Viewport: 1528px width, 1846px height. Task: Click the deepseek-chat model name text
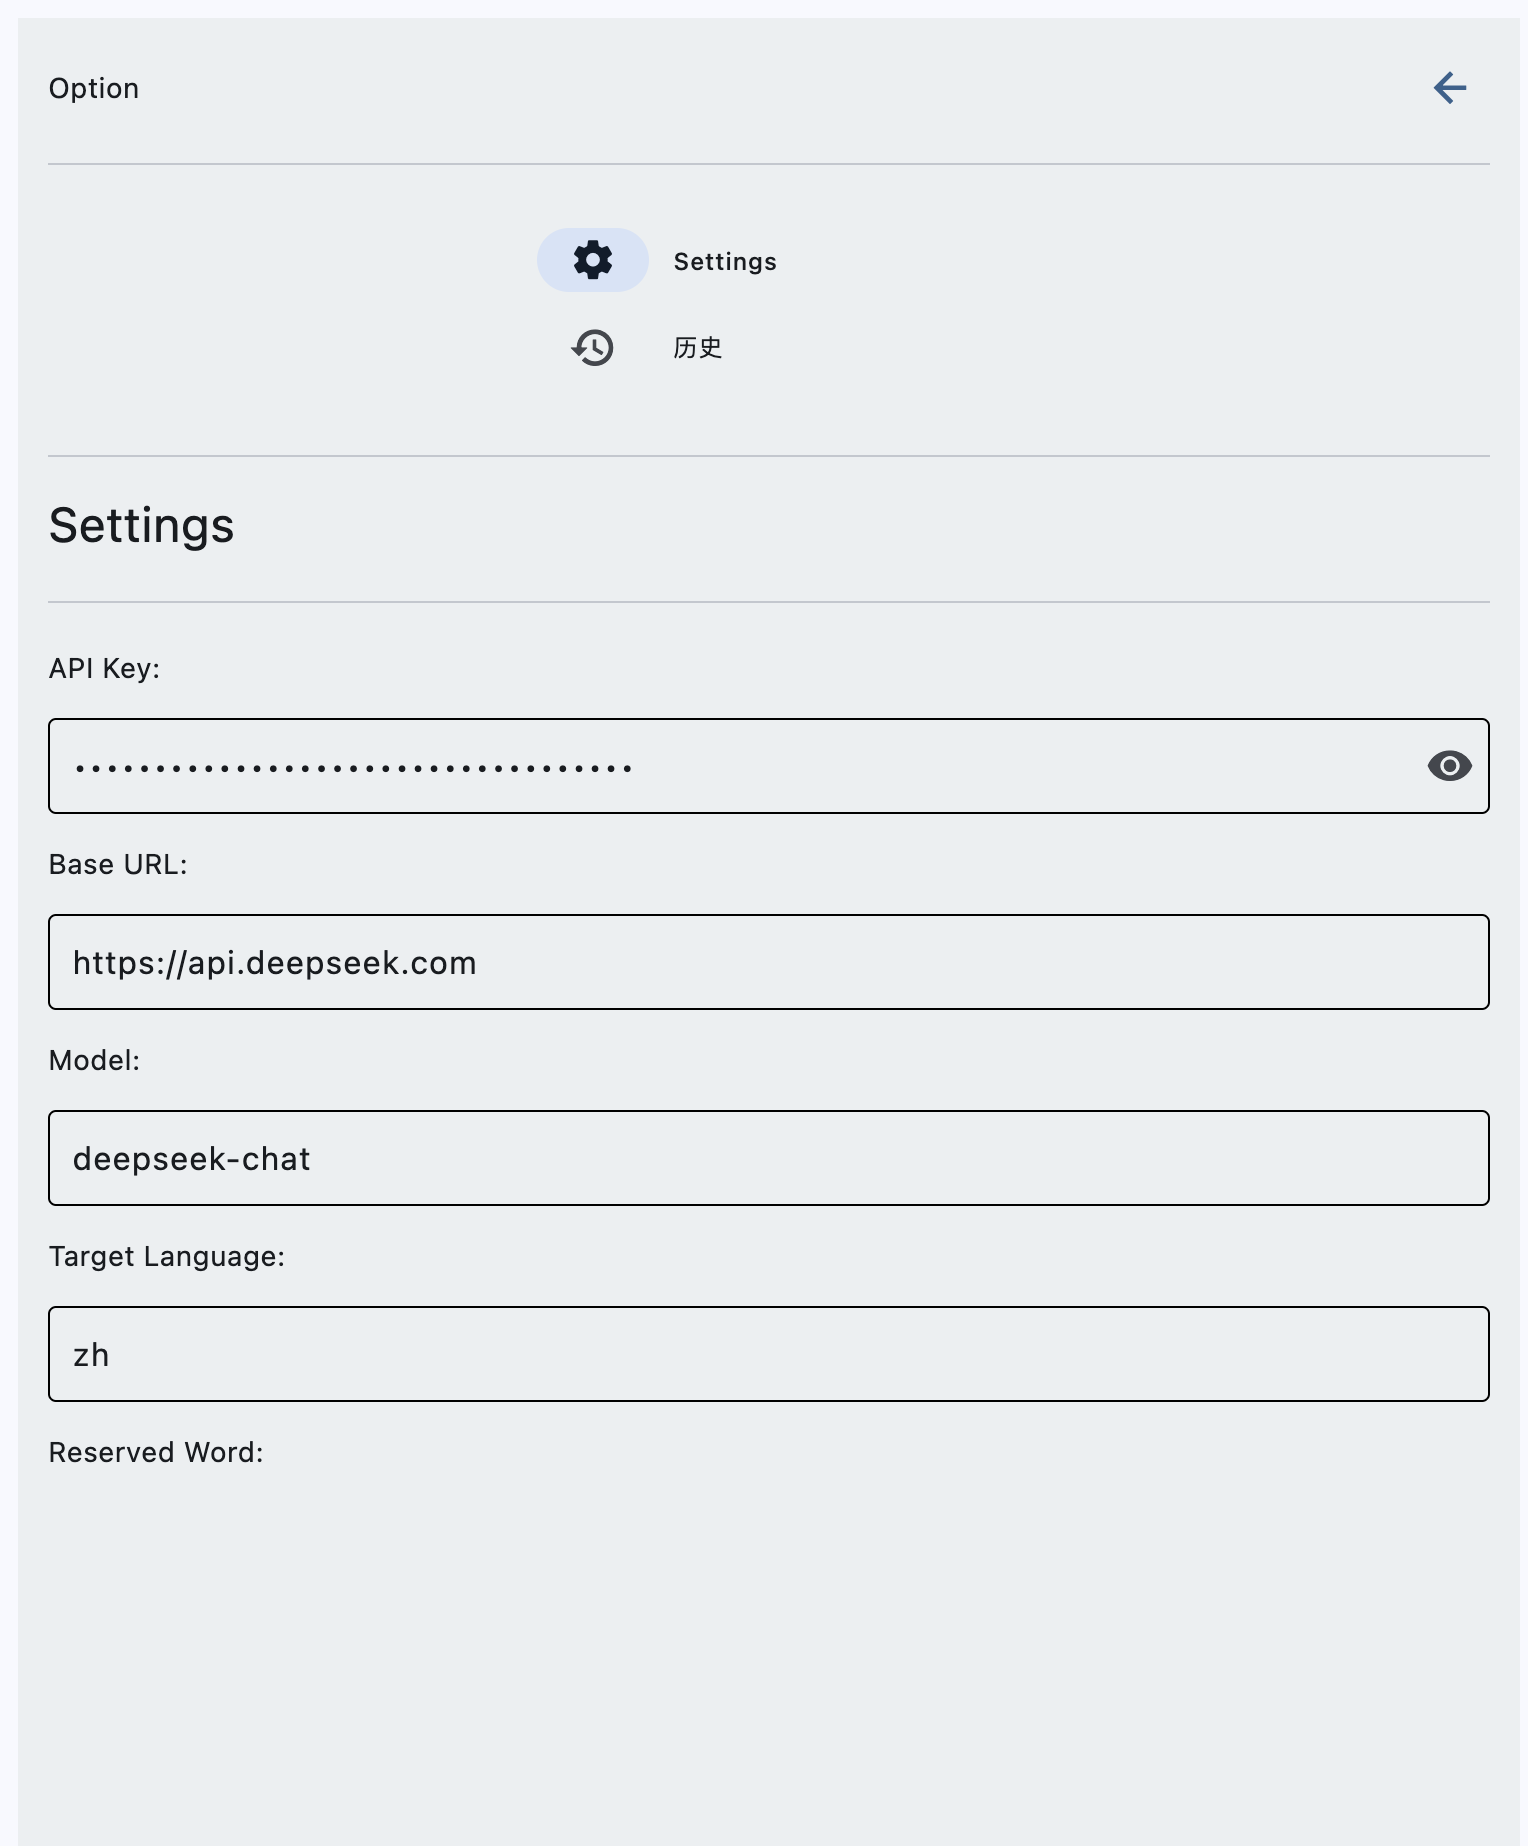tap(192, 1159)
